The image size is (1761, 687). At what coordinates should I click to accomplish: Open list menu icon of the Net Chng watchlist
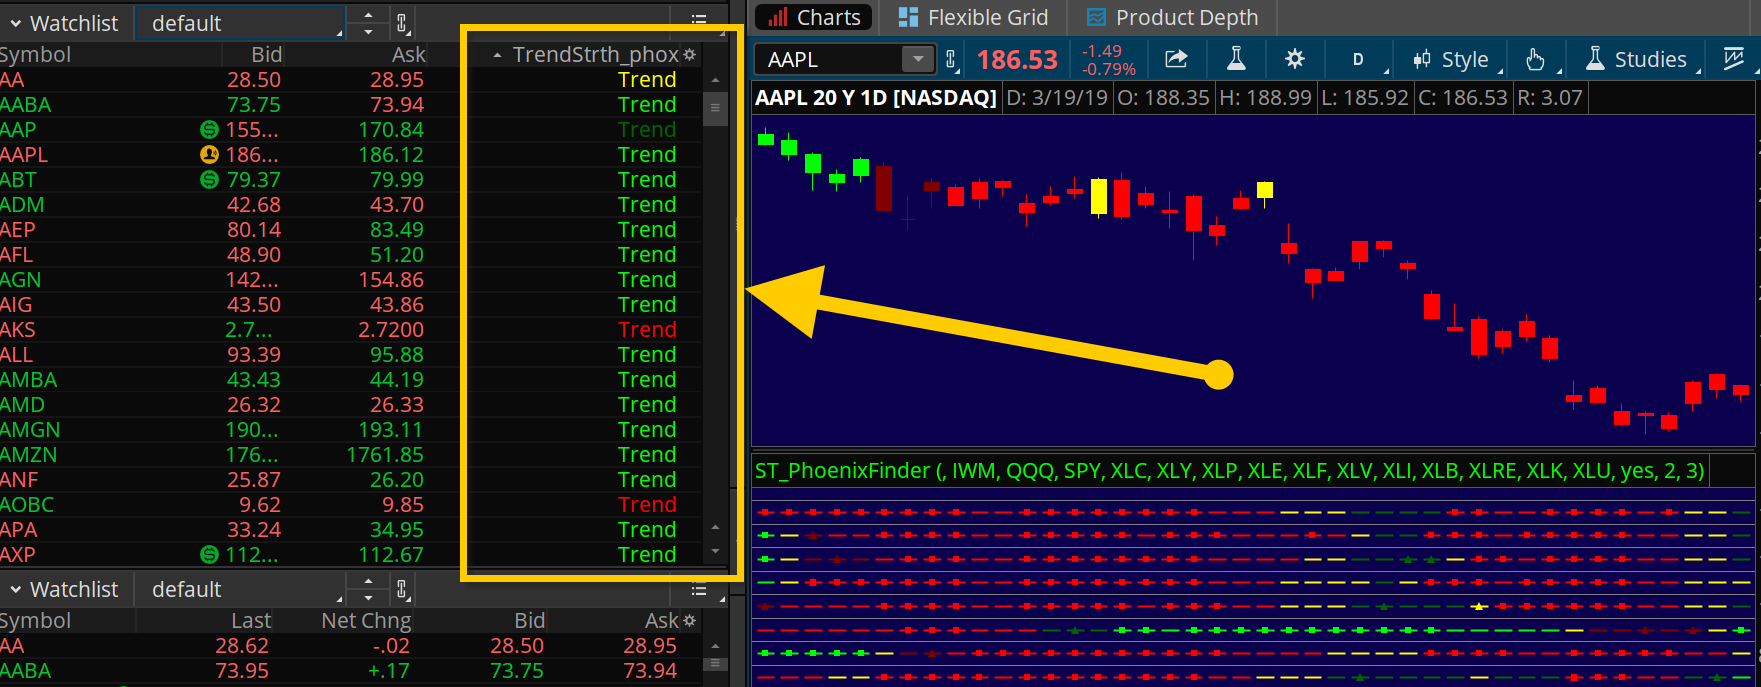tap(699, 589)
